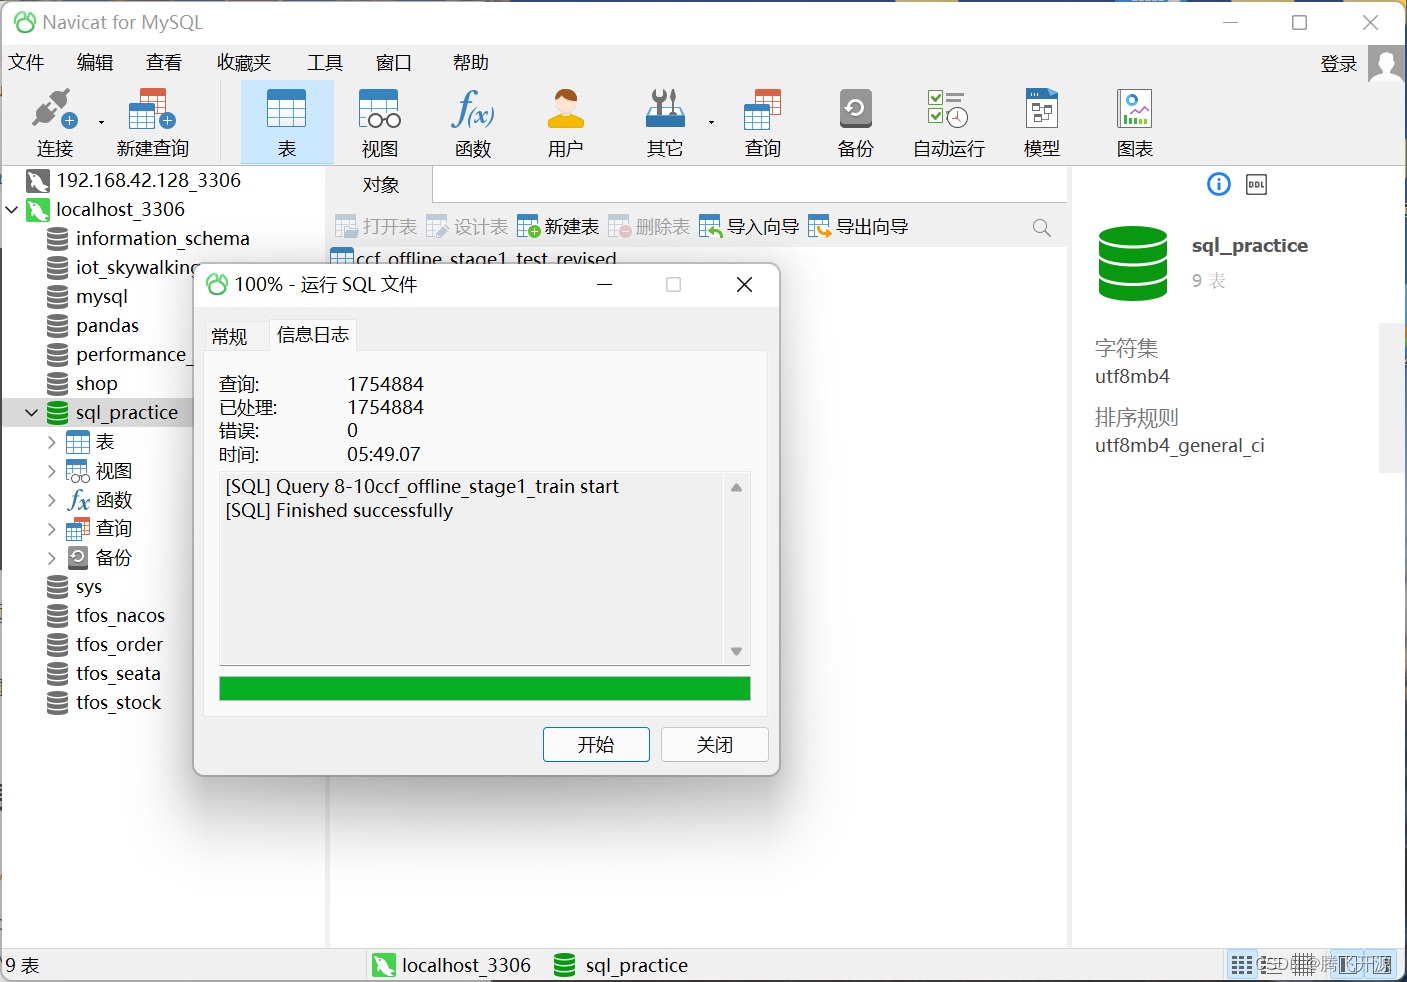Viewport: 1407px width, 982px height.
Task: Select the tfos_nacos database
Action: (x=120, y=616)
